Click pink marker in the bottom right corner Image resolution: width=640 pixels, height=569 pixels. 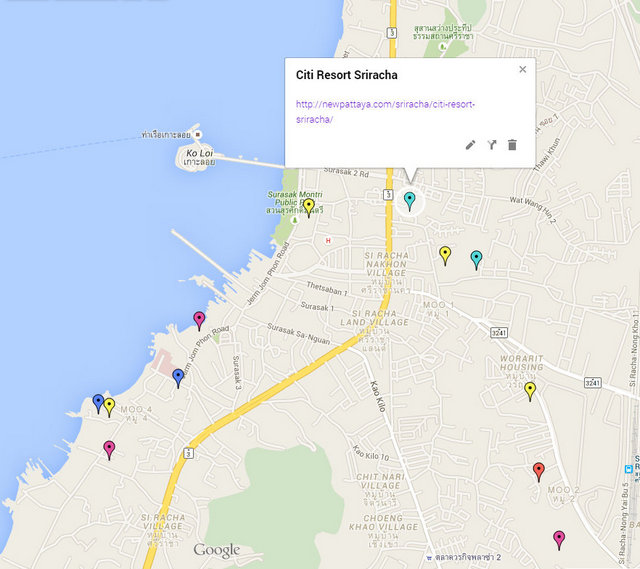coord(559,540)
